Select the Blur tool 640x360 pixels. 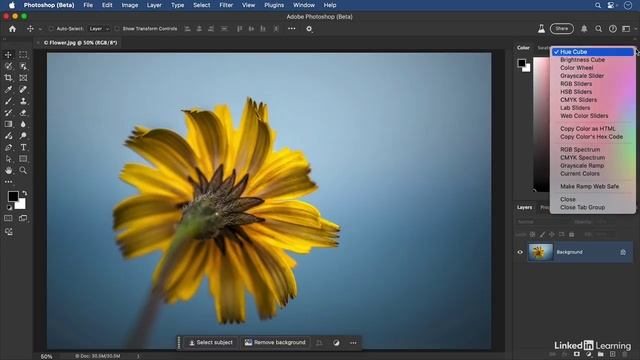23,124
